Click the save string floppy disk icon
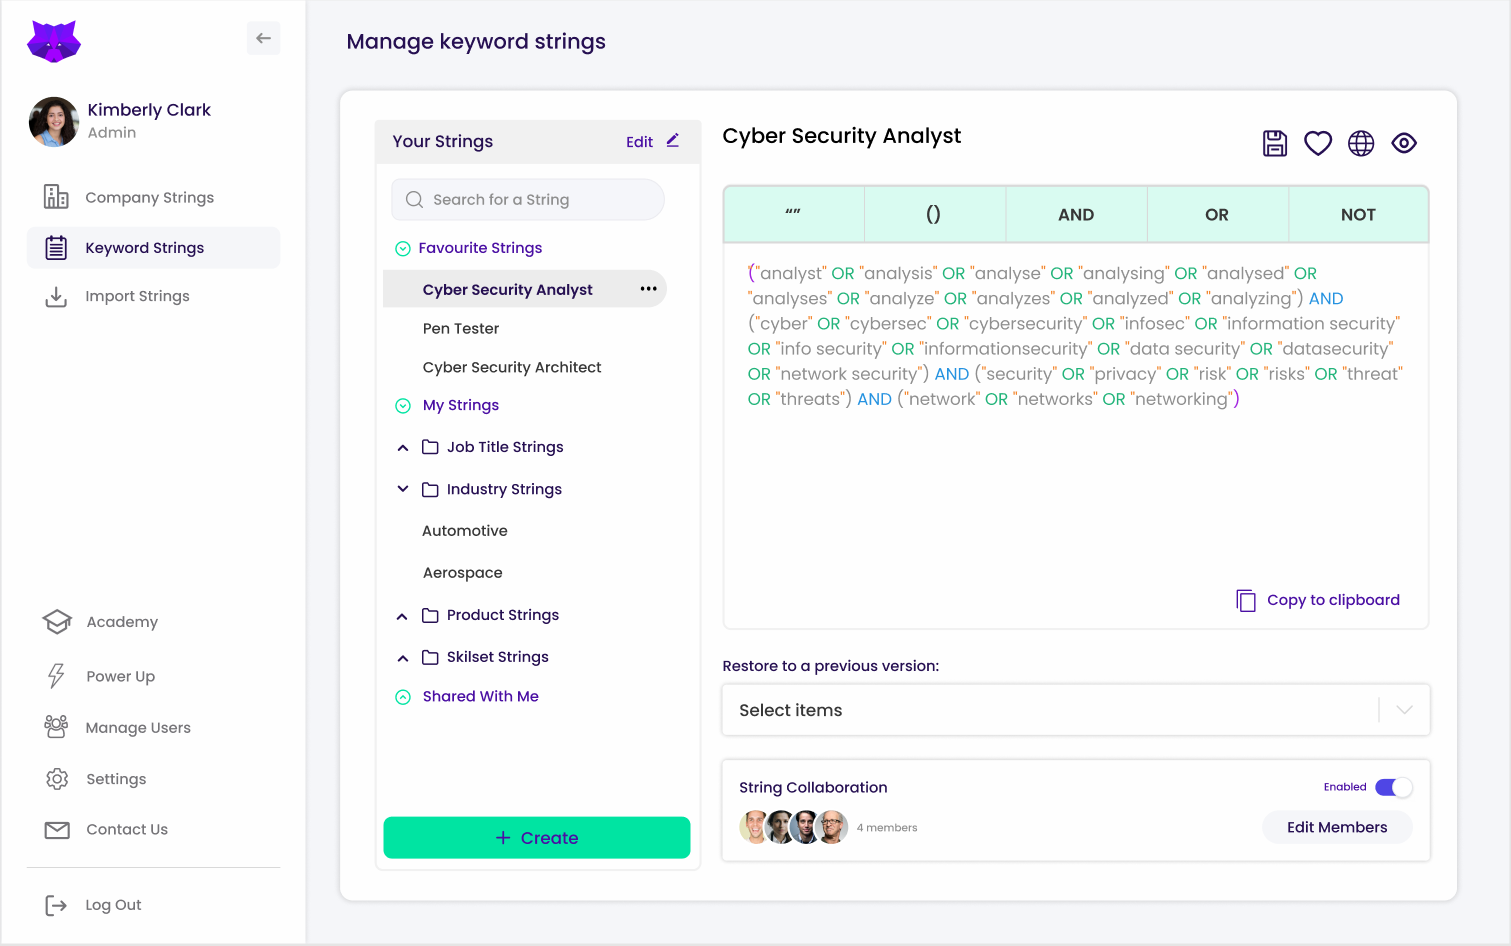 pos(1274,144)
